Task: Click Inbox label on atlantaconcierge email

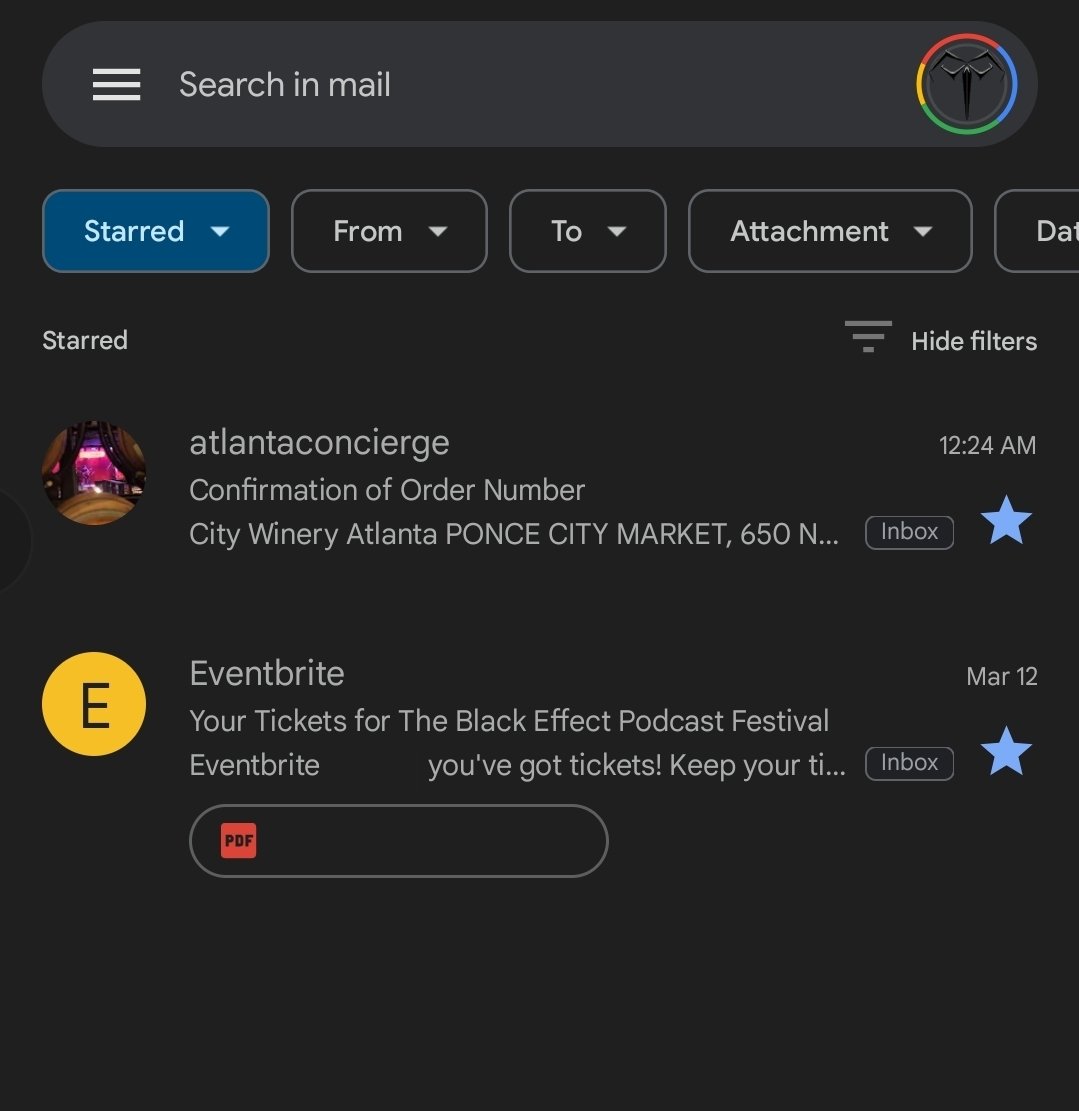Action: (909, 532)
